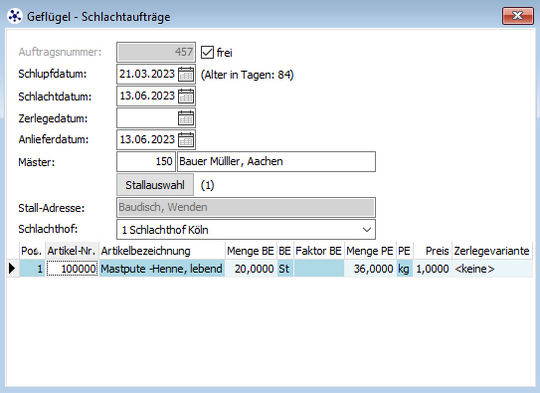Viewport: 540px width, 393px height.
Task: Click the '(Alter in Tagen: 84)' text
Action: tap(247, 75)
